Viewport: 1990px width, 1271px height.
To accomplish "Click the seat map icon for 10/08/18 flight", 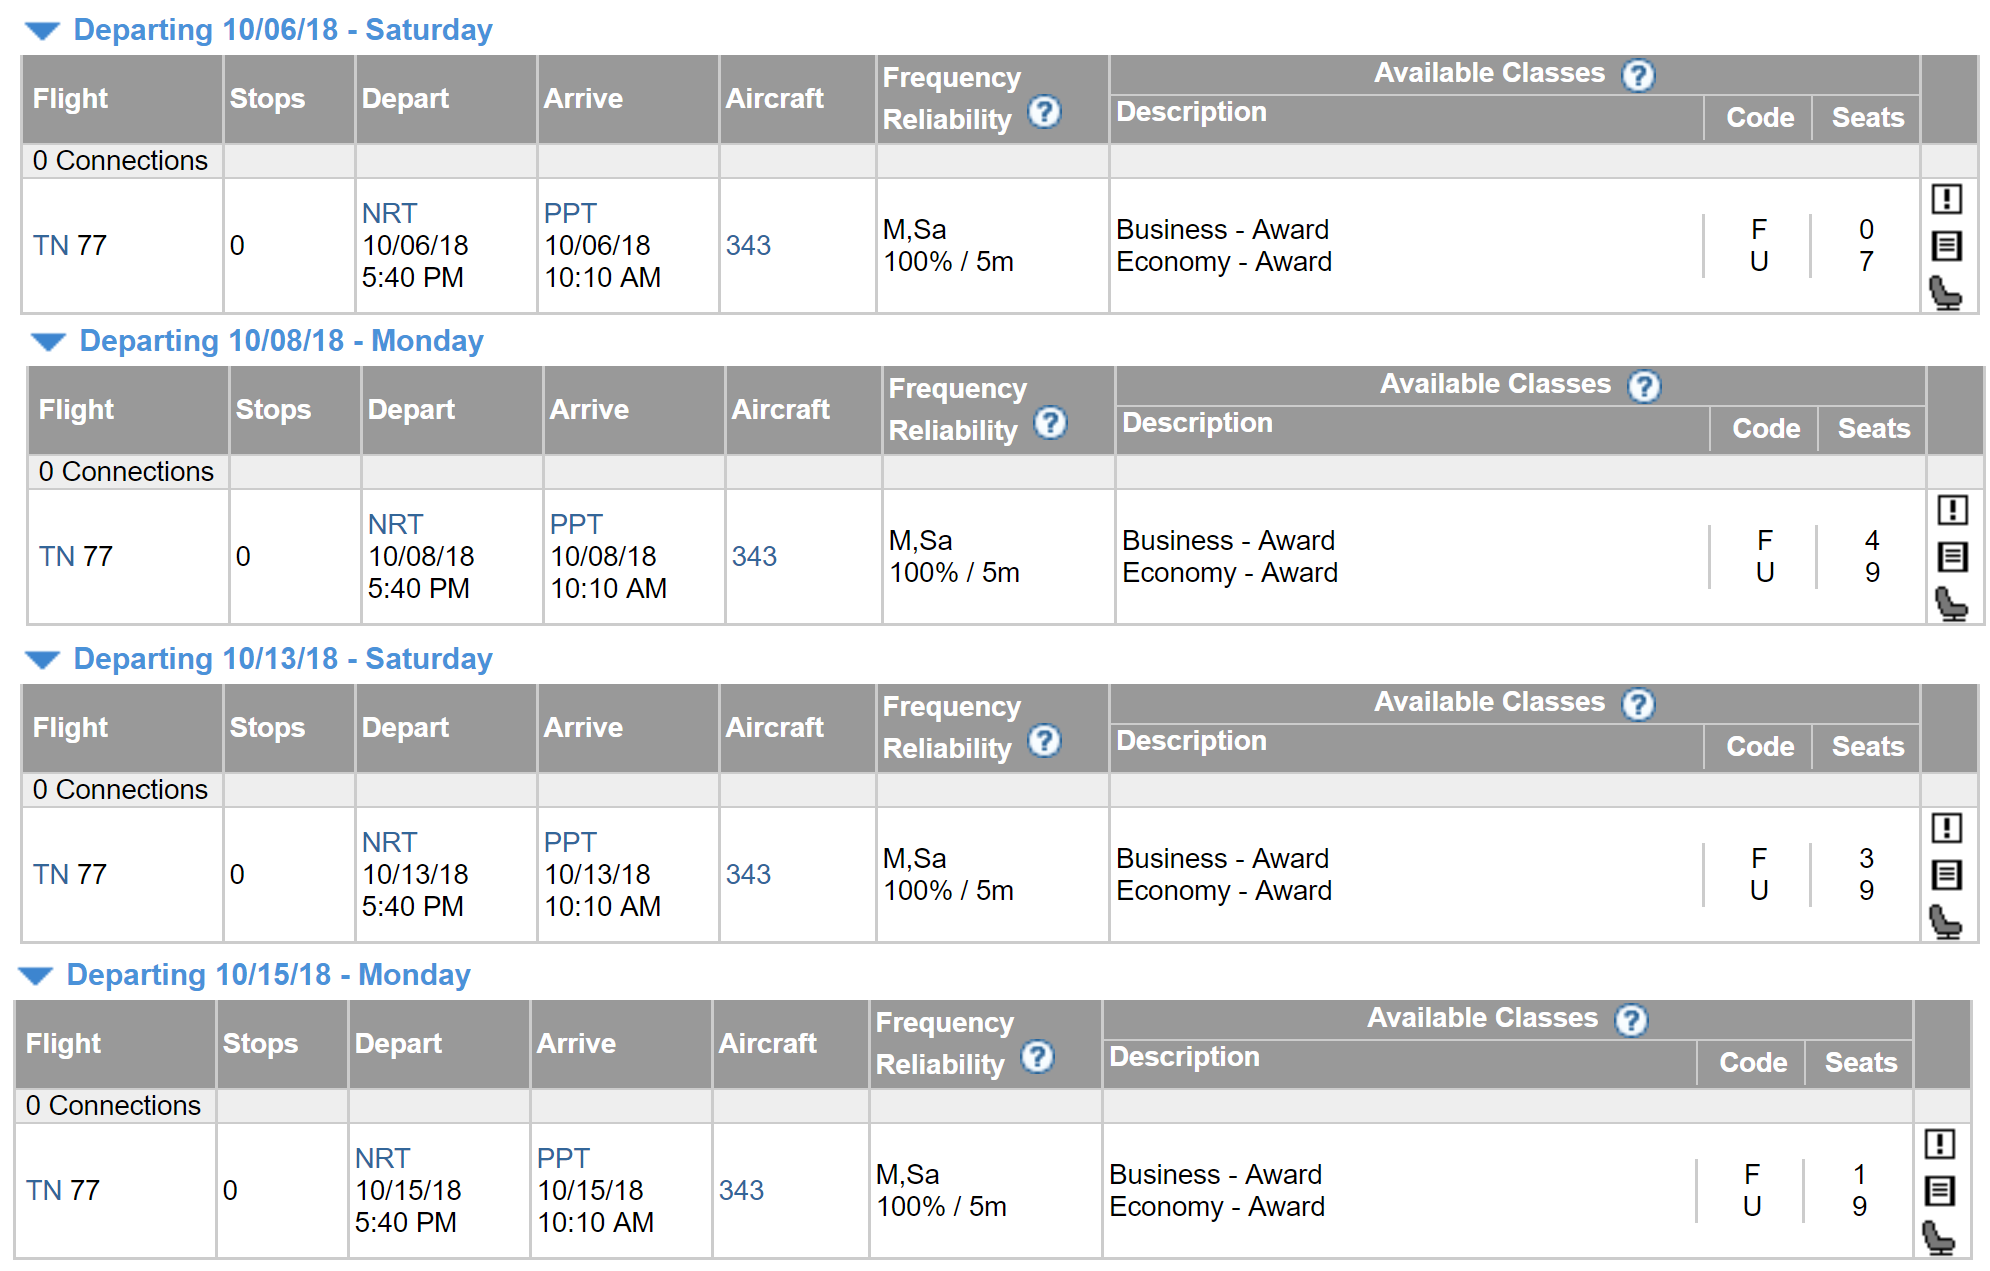I will click(x=1952, y=604).
